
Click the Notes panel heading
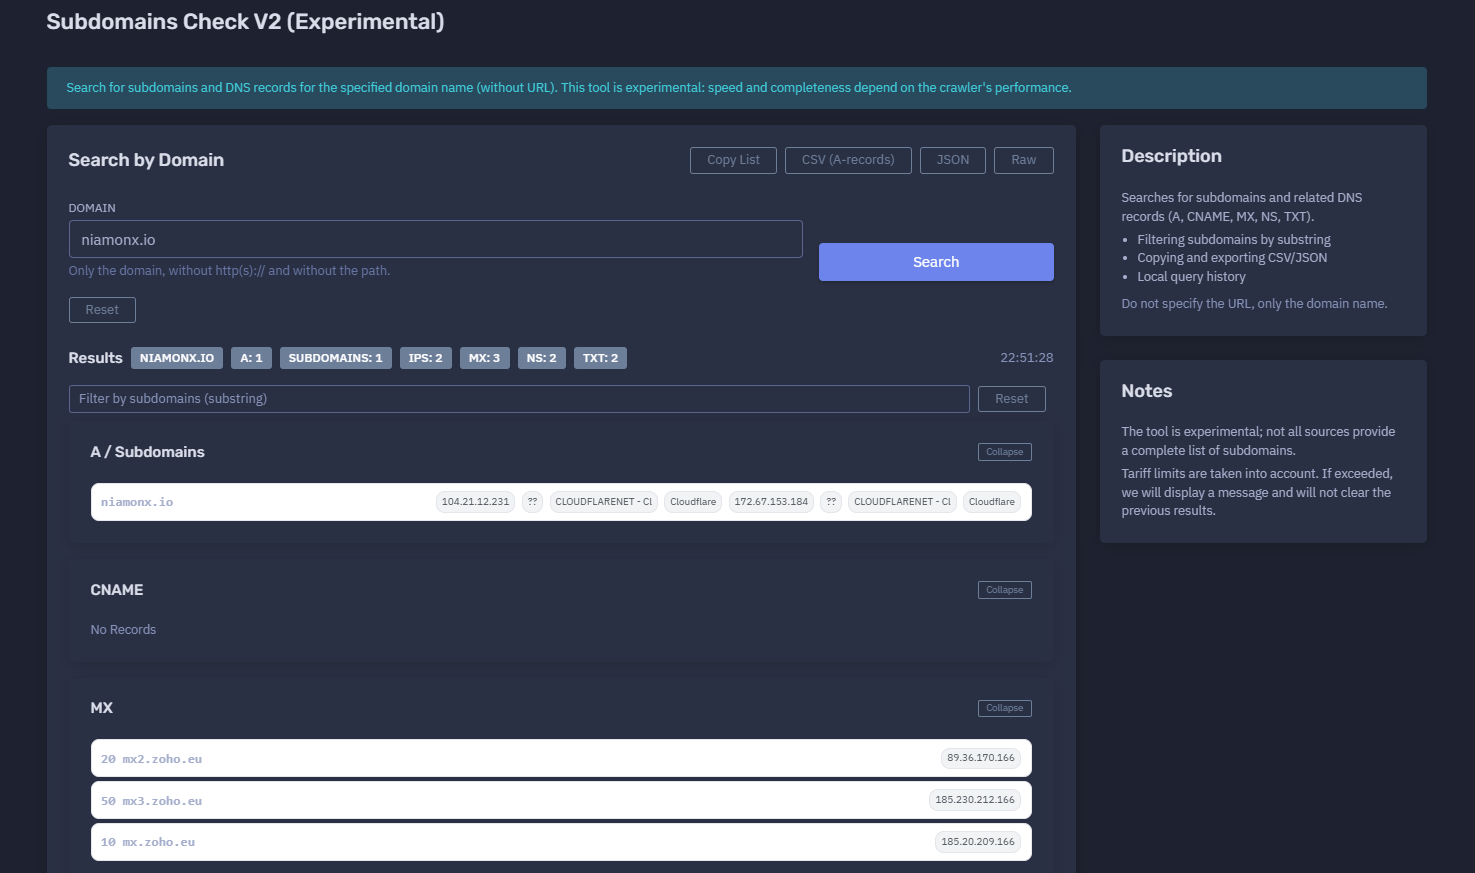1146,391
